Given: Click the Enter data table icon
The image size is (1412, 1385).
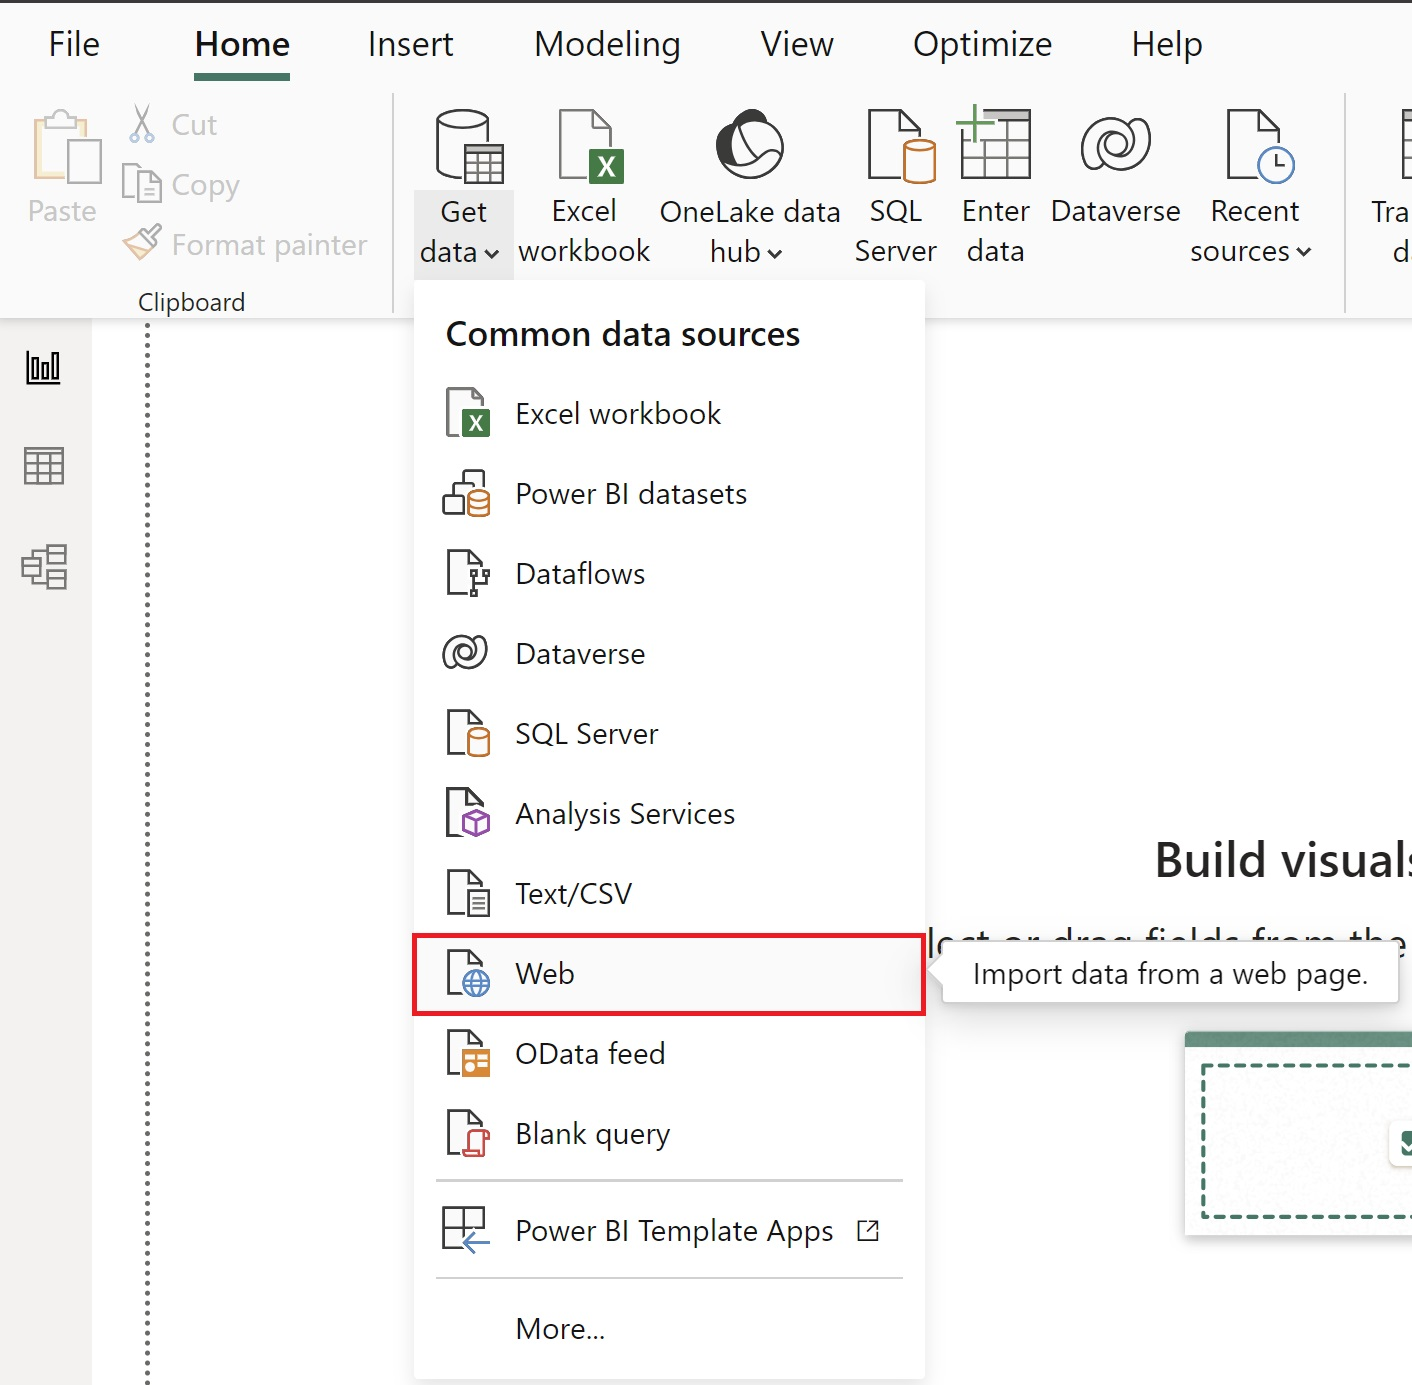Looking at the screenshot, I should [x=994, y=143].
